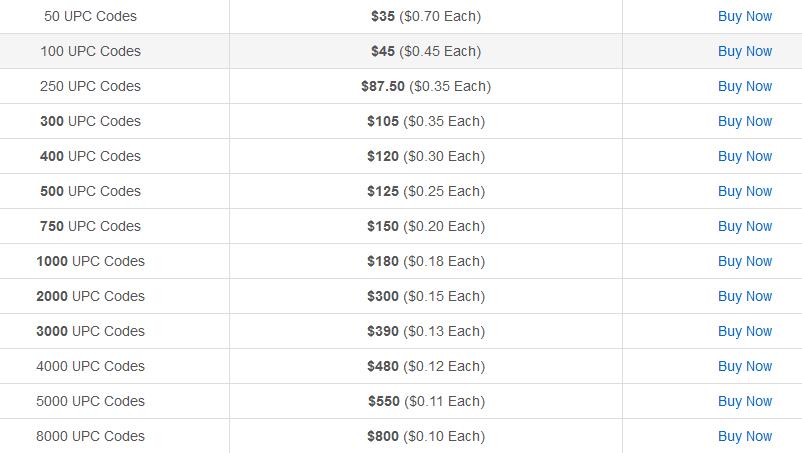The image size is (802, 453).
Task: Select Buy Now for 4000 UPC Codes
Action: pyautogui.click(x=745, y=366)
